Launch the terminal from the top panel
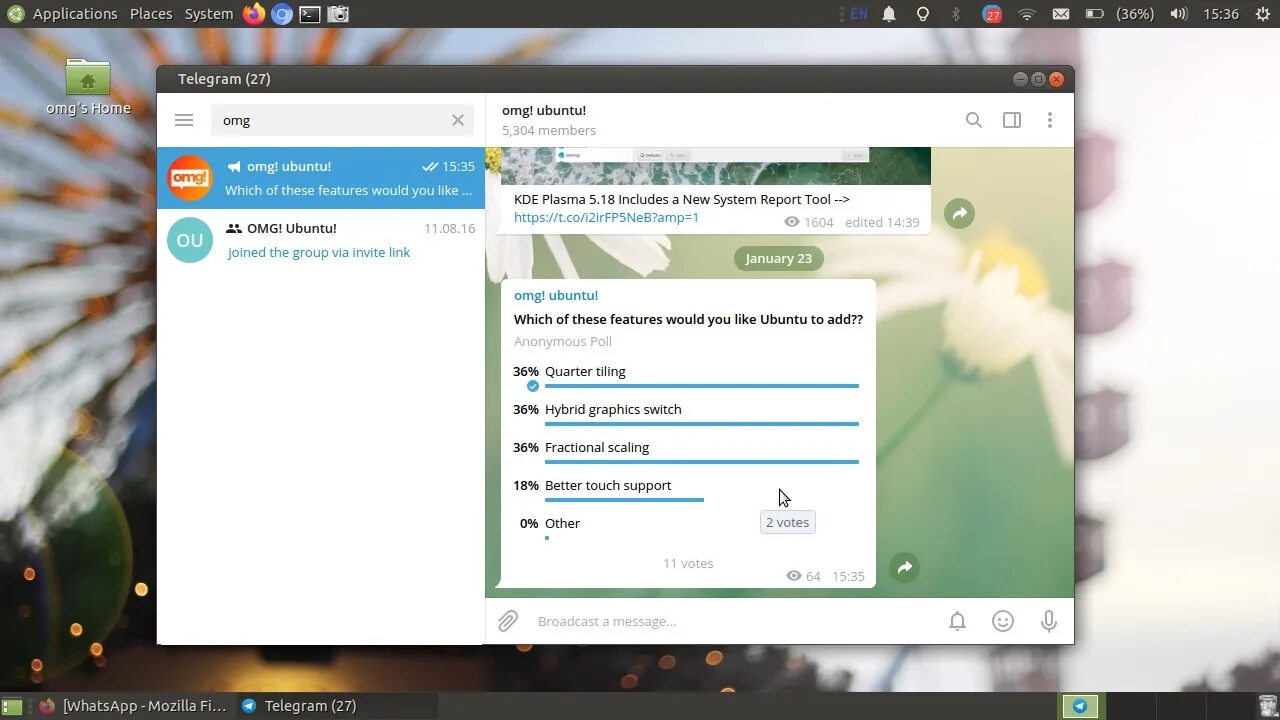Screen dimensions: 1280x720 tap(310, 14)
